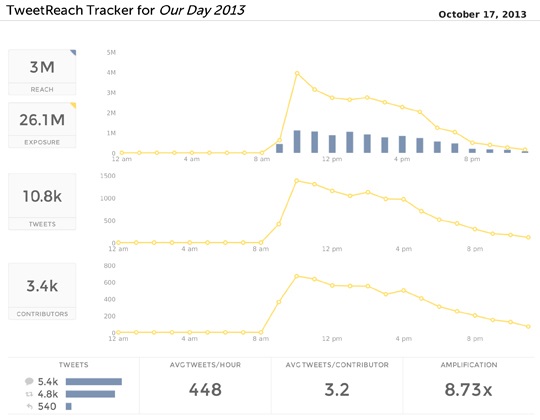Screen dimensions: 540x420
Task: Click the retweet icon beside 4.8k
Action: pyautogui.click(x=29, y=394)
